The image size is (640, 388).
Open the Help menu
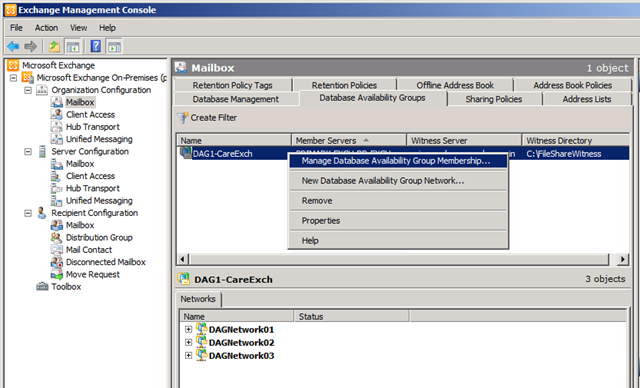(107, 28)
